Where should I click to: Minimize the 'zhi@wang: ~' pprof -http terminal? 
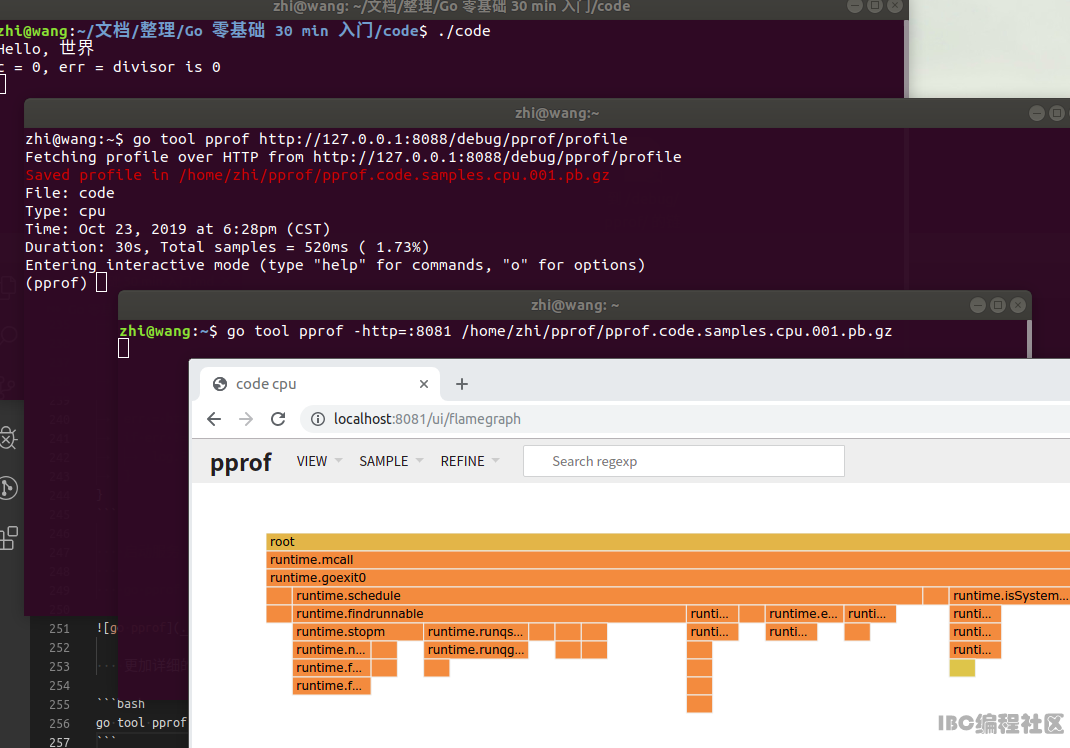pos(978,305)
